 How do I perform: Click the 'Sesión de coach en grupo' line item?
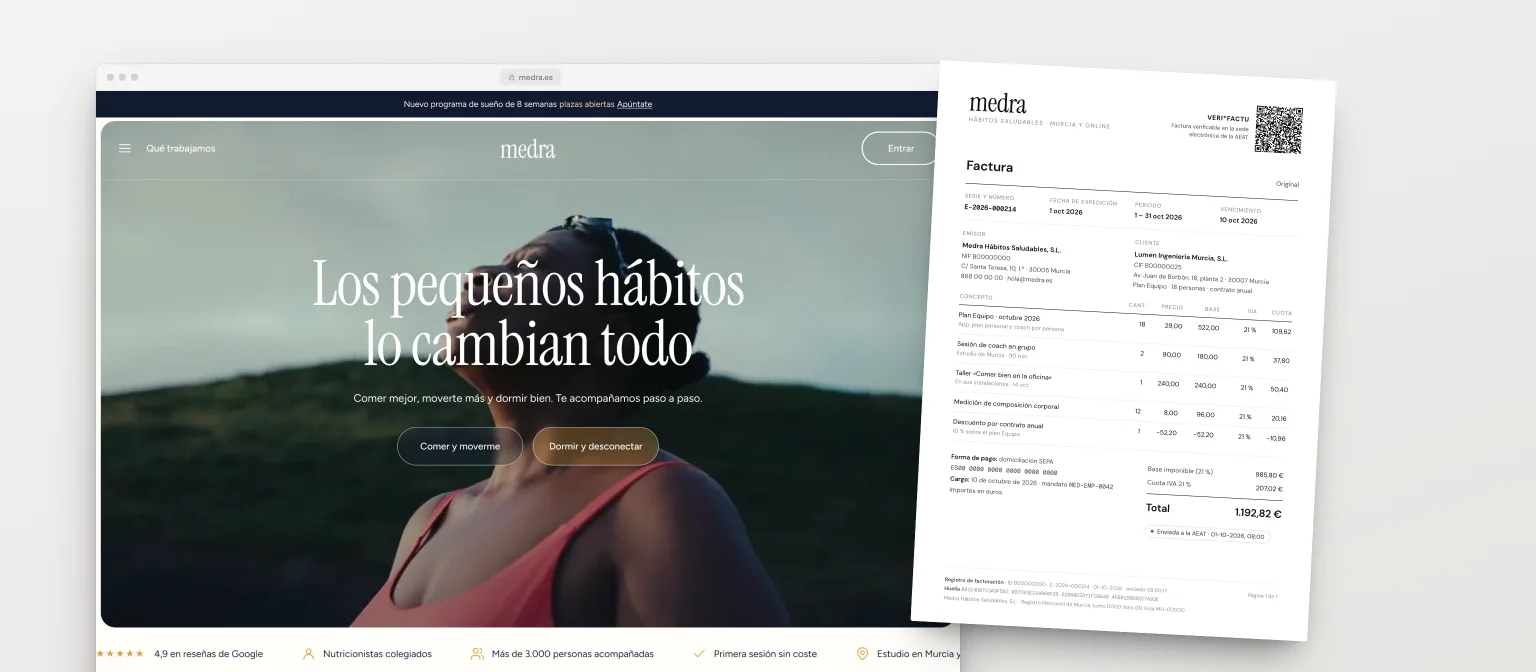point(995,346)
